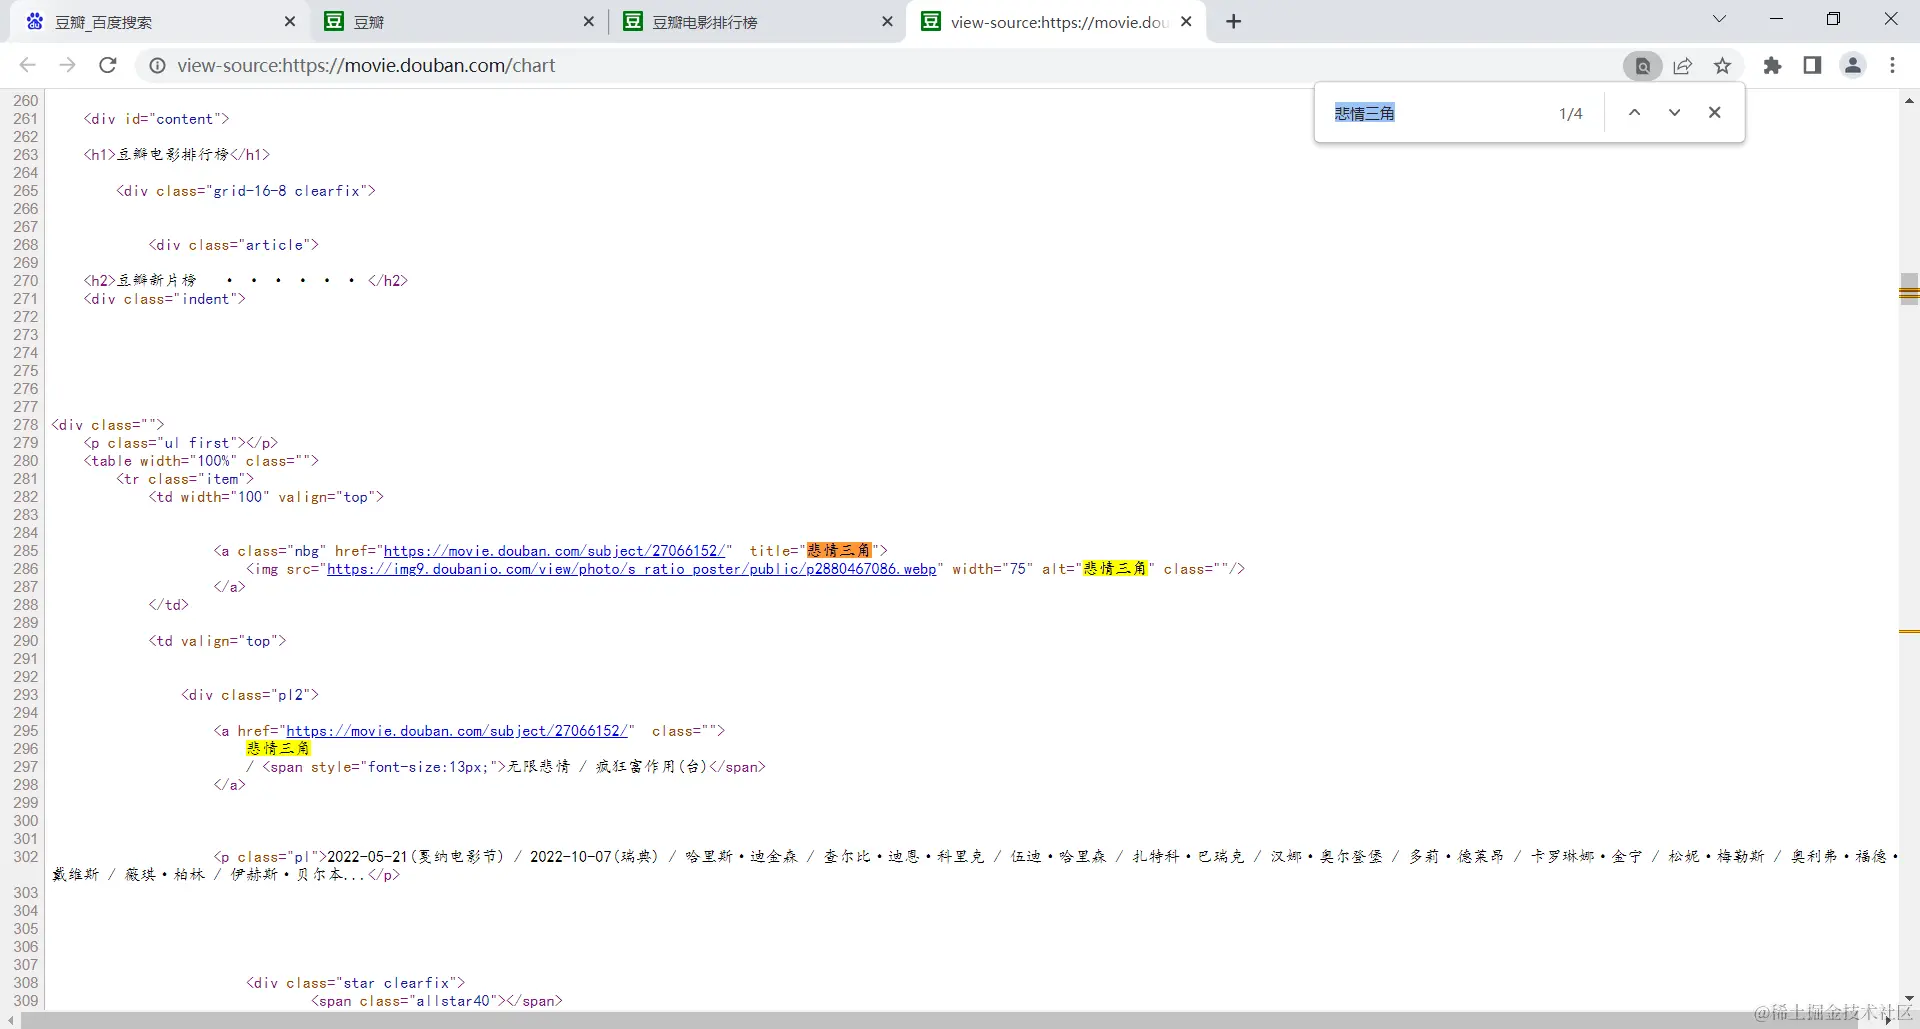
Task: Click the div id="content" line
Action: (157, 119)
